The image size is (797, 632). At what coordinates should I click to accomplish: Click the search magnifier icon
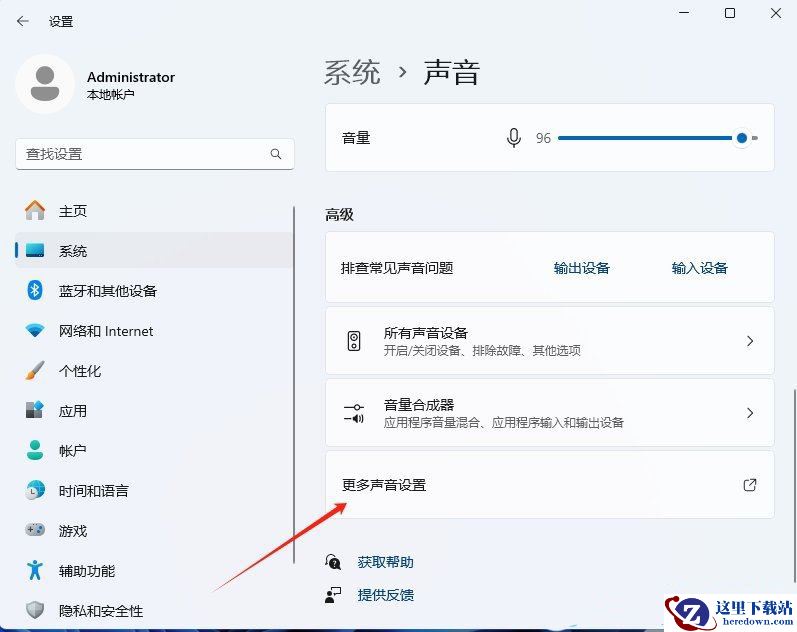pyautogui.click(x=275, y=154)
